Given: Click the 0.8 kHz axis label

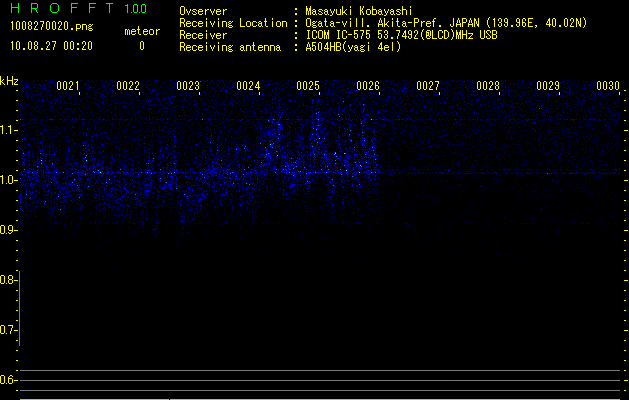Looking at the screenshot, I should [x=7, y=280].
